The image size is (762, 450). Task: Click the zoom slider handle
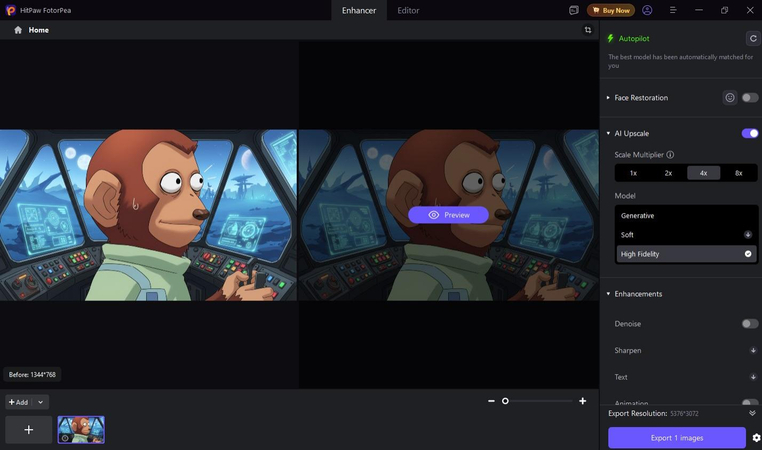tap(505, 401)
